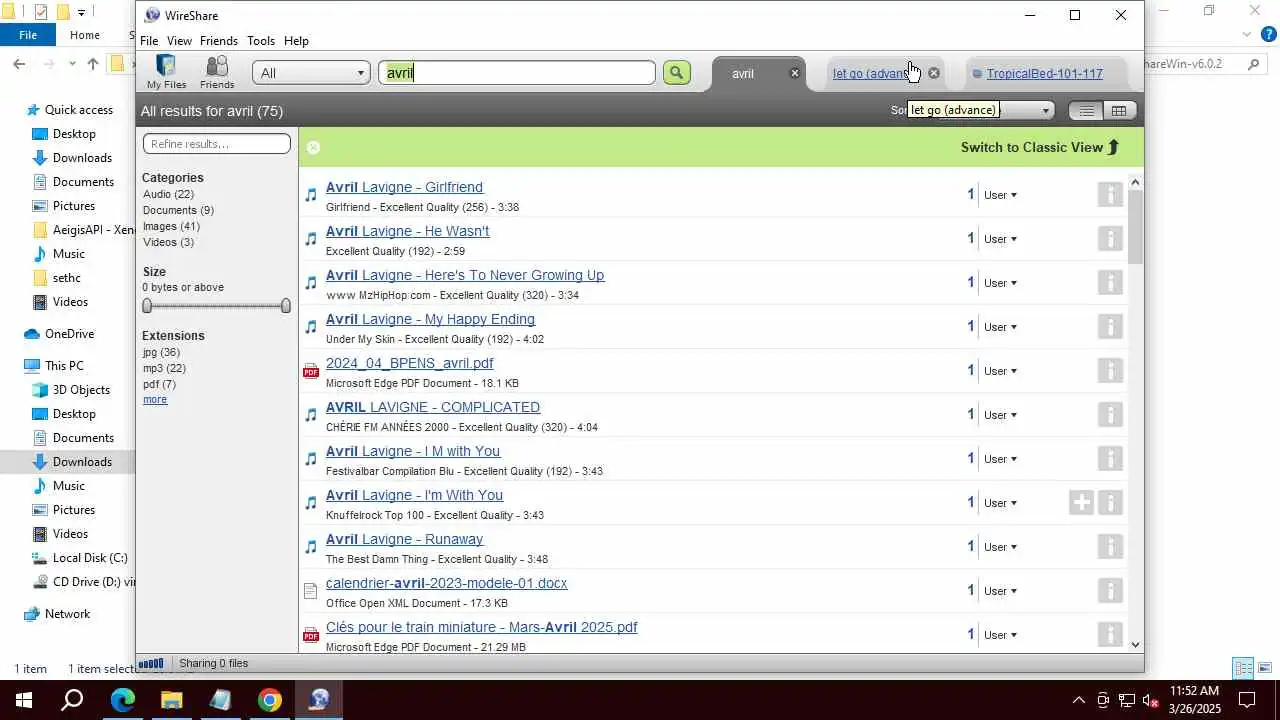Viewport: 1280px width, 720px height.
Task: Filter by Documents (9) category
Action: coord(178,210)
